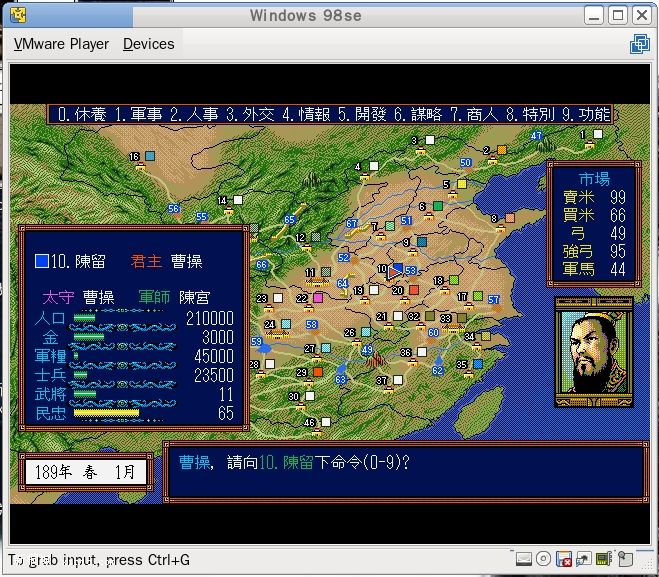Select city 20 red square on map

(414, 290)
